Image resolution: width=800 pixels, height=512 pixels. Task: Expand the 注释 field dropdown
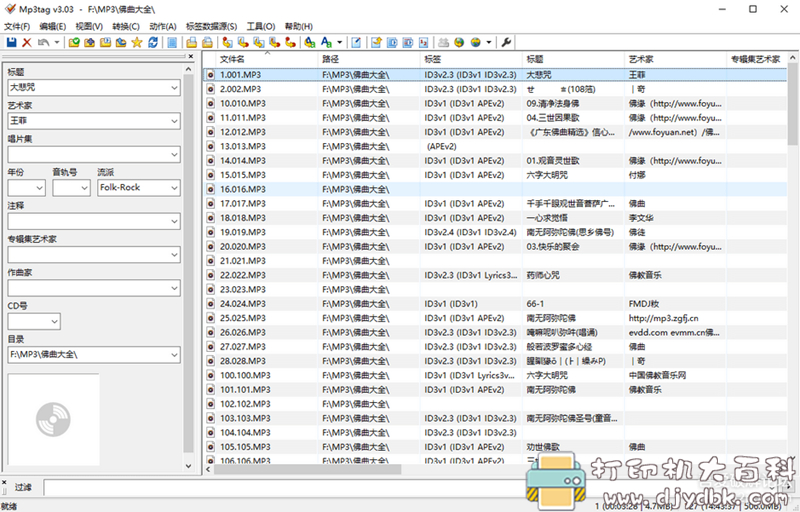[174, 221]
